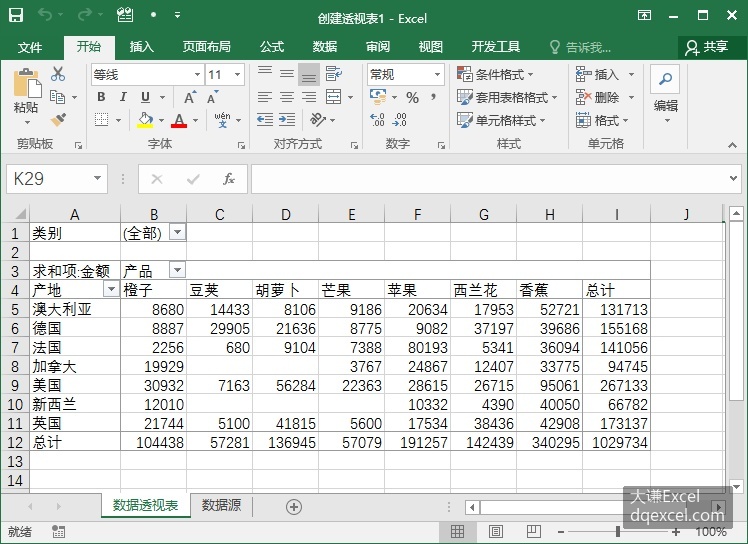Decrease font size with smaller A icon
This screenshot has width=748, height=544.
click(212, 97)
